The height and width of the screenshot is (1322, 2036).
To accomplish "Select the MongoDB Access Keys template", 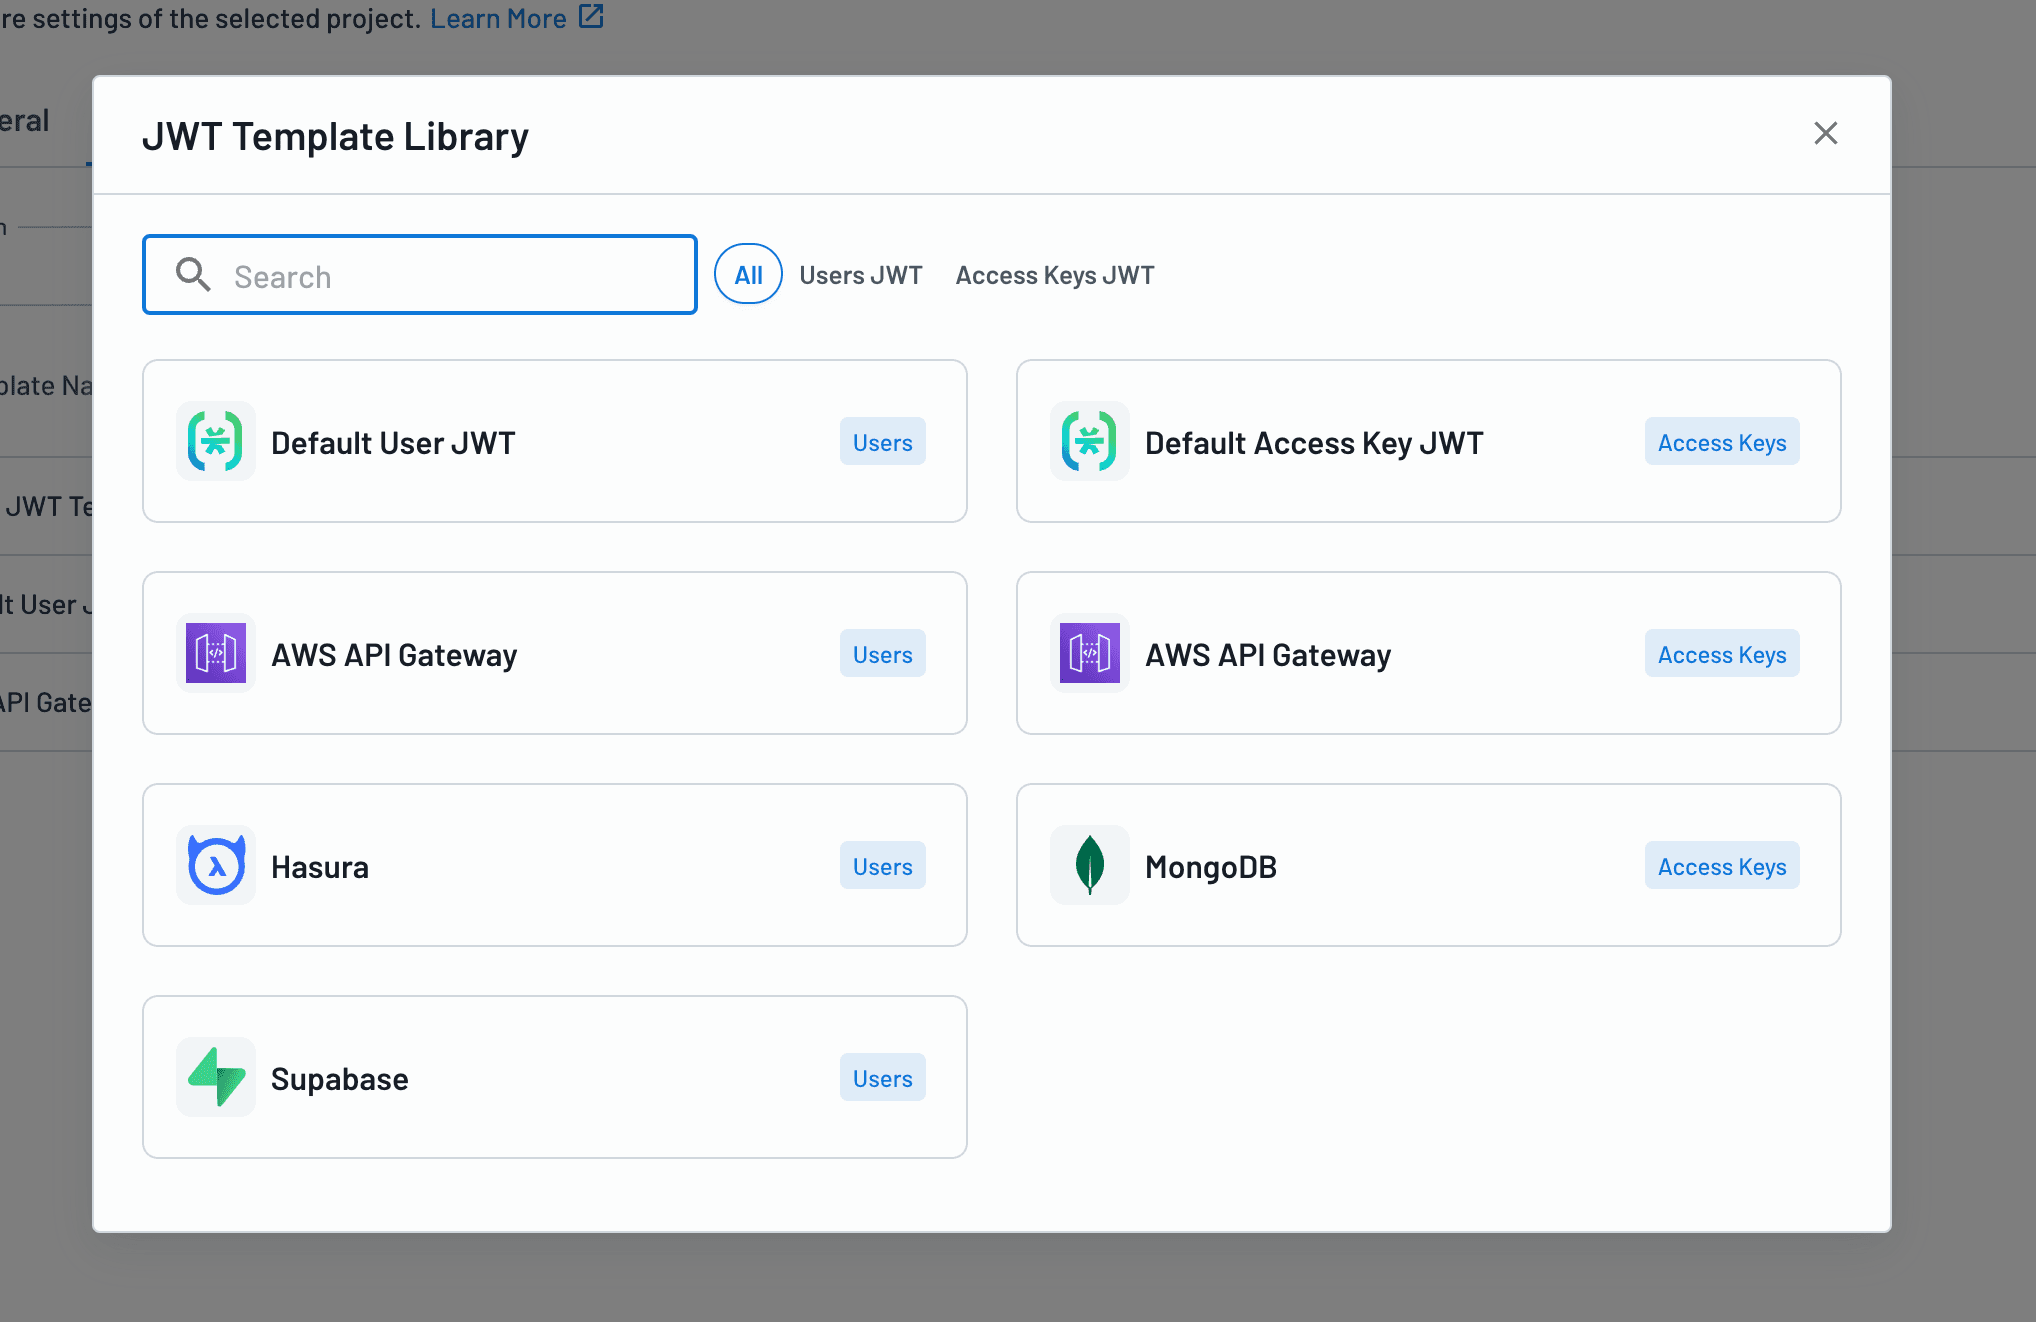I will [x=1428, y=865].
